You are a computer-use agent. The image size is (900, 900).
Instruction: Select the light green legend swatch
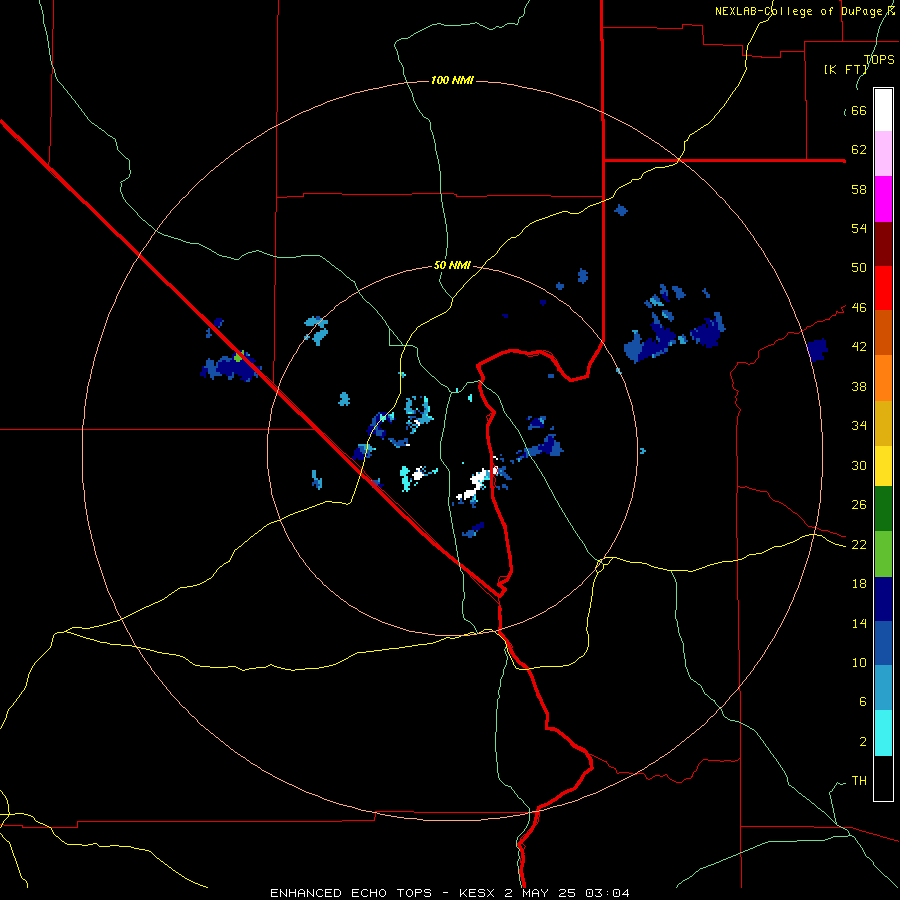[x=883, y=554]
